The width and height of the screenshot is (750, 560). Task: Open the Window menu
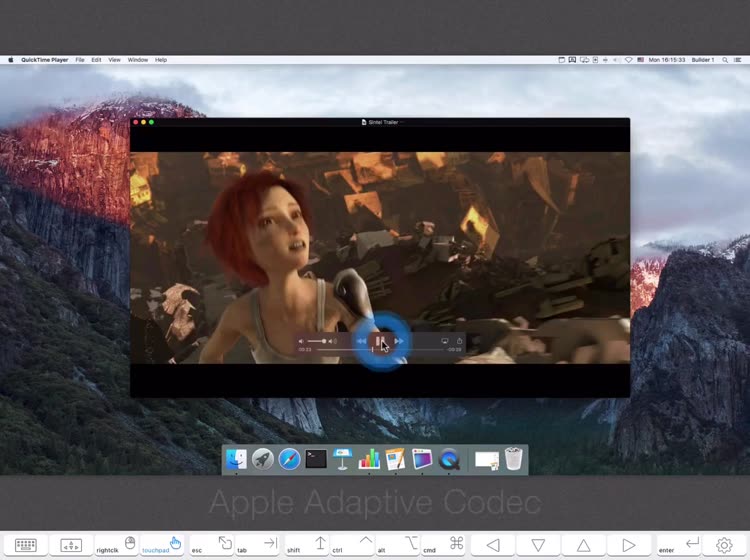[138, 60]
